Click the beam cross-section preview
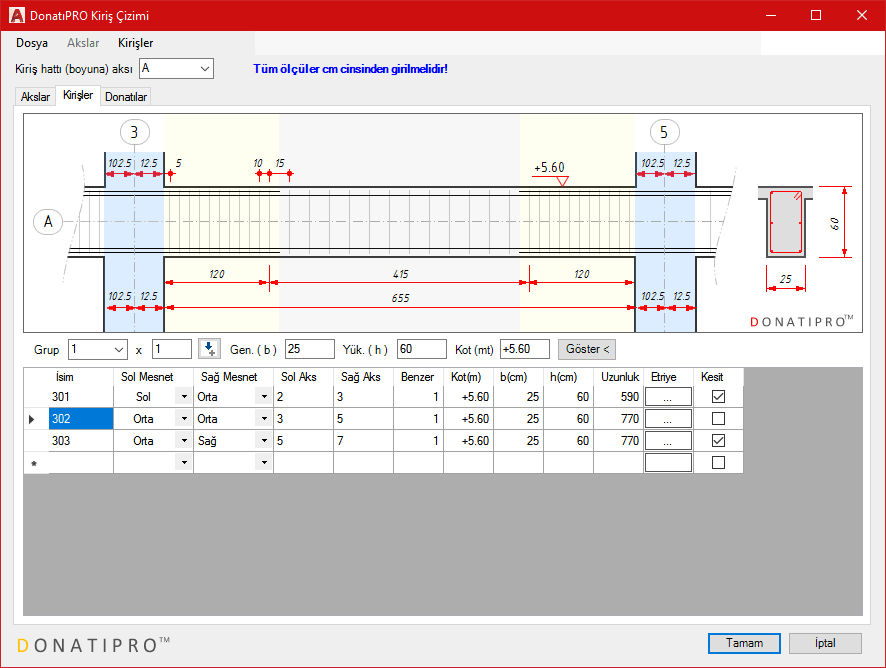The image size is (886, 668). [786, 221]
